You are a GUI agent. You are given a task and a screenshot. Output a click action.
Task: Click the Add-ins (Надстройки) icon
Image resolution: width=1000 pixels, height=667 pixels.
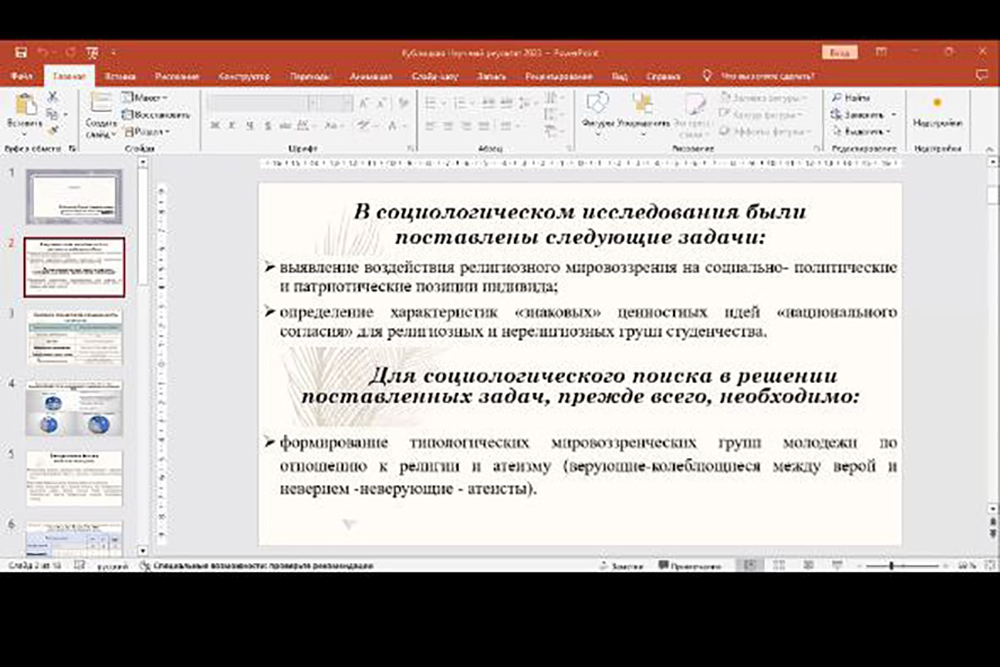(x=937, y=103)
